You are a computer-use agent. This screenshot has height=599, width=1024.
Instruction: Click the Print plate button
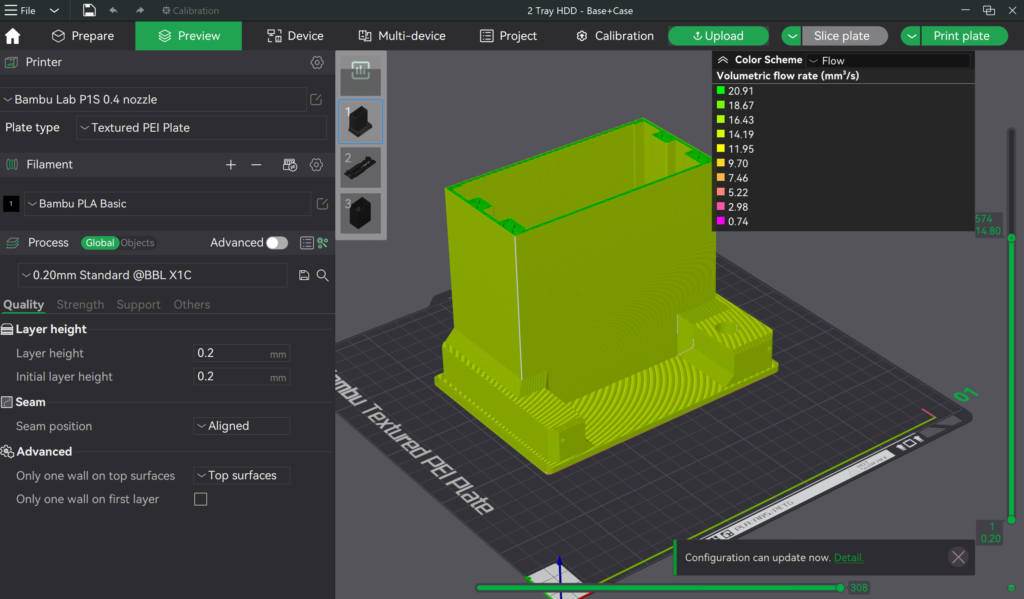[x=961, y=36]
